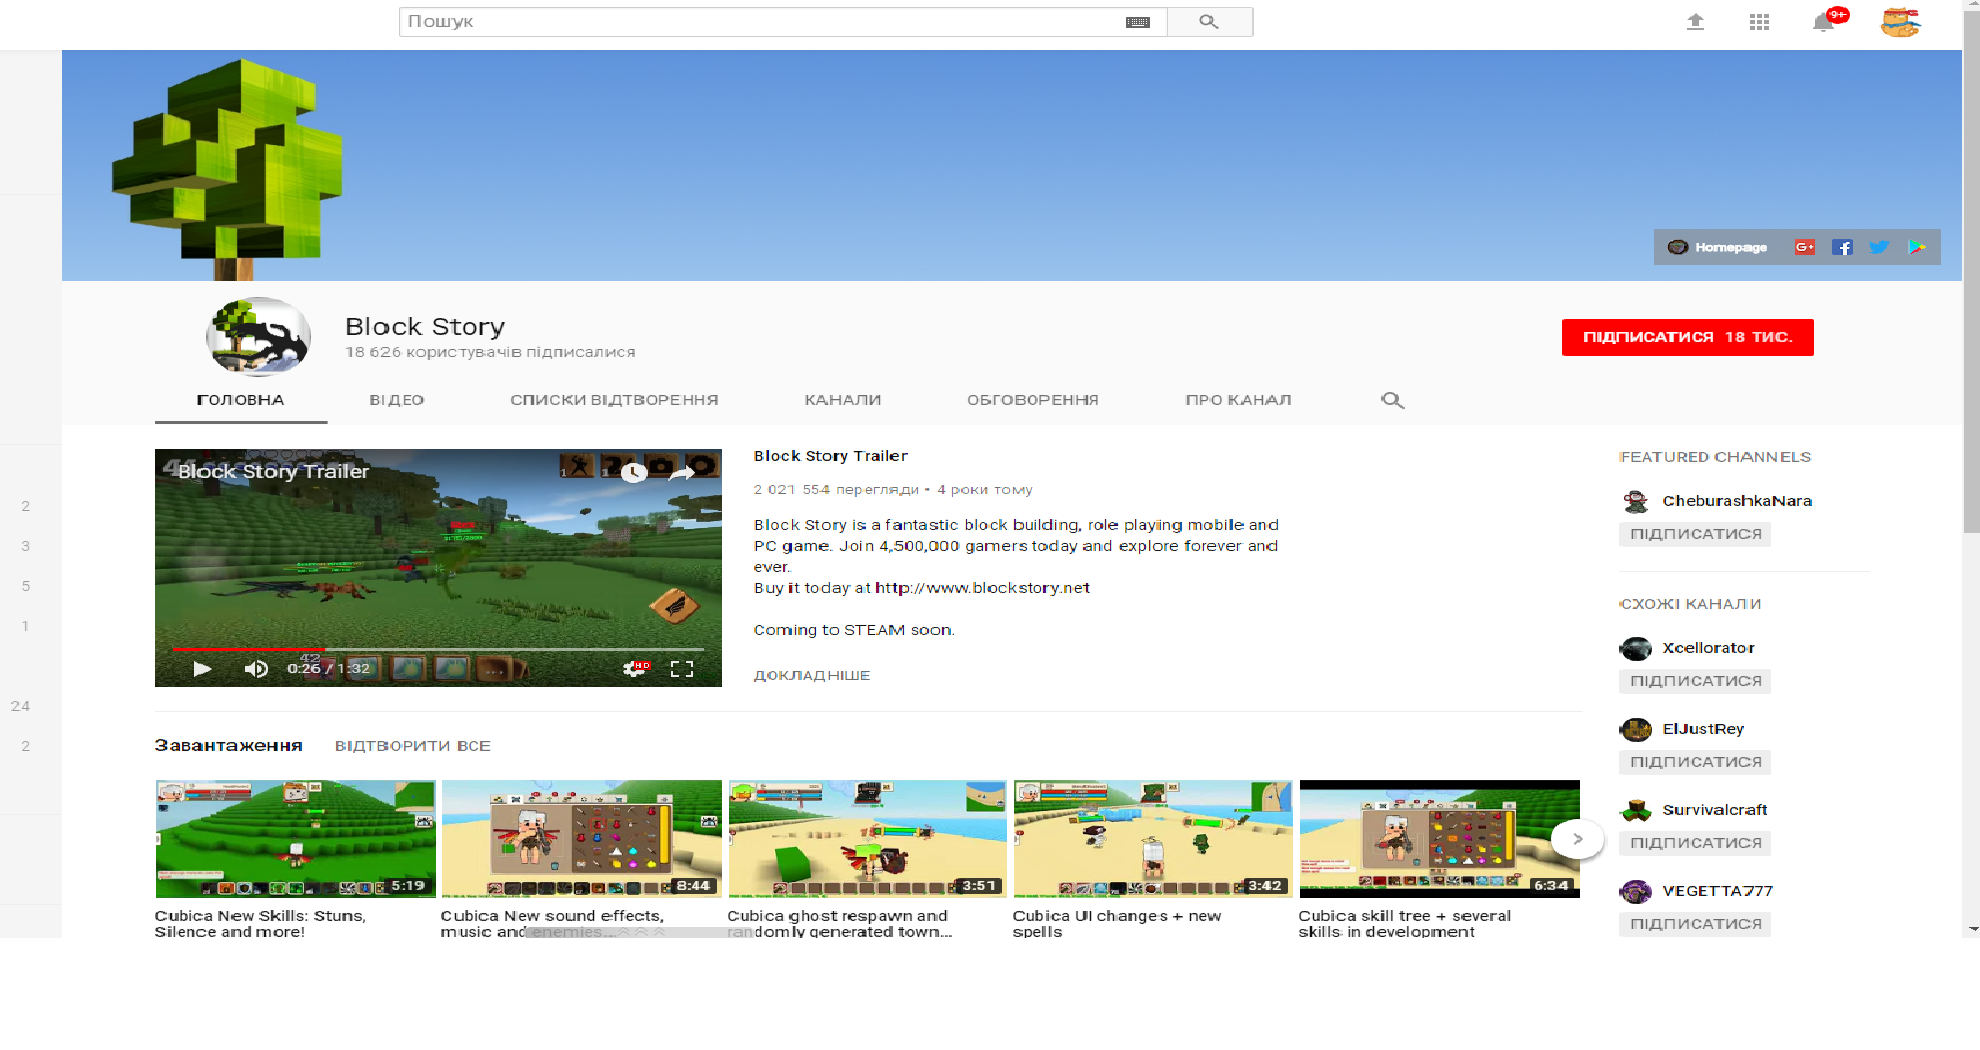This screenshot has width=1980, height=1050.
Task: Open the Twitter link on banner
Action: pos(1879,247)
